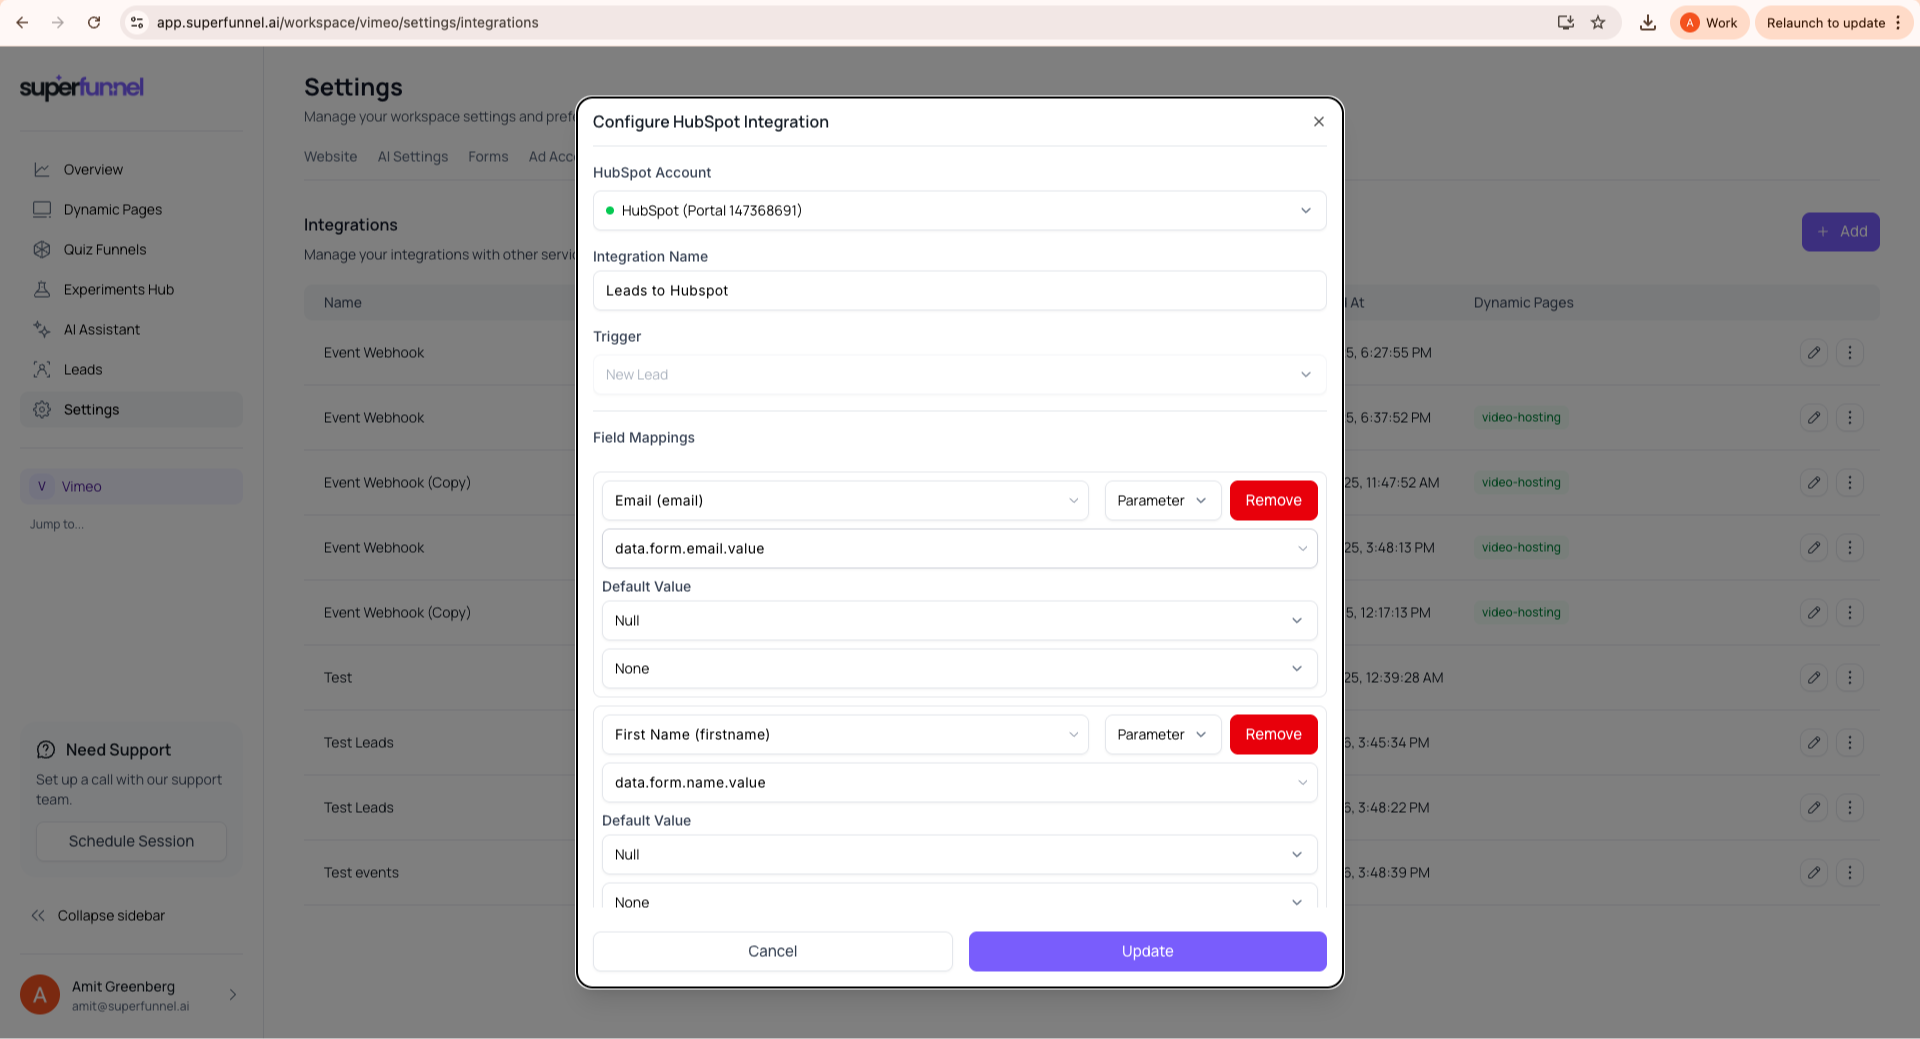Click the Leads icon in sidebar

(42, 370)
